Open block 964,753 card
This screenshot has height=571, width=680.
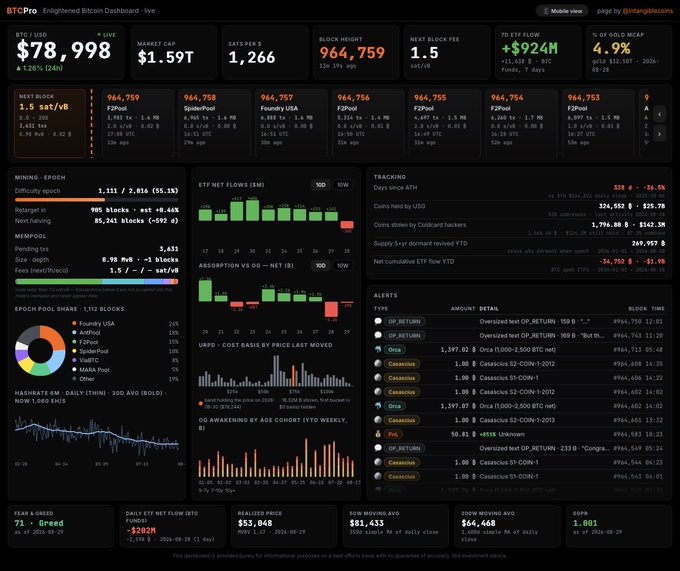[598, 123]
